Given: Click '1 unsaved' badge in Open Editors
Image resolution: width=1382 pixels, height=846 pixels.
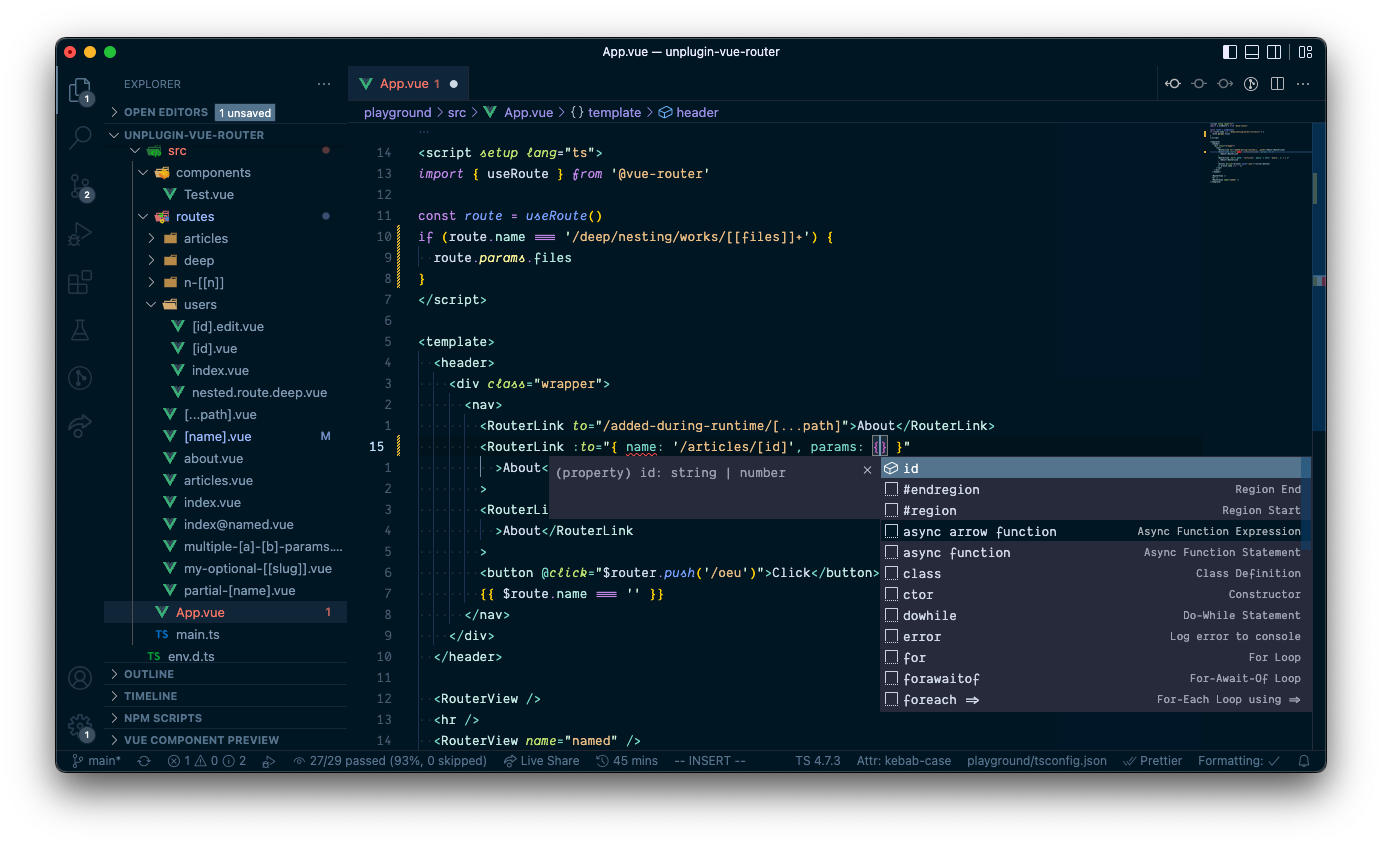Looking at the screenshot, I should (x=245, y=113).
